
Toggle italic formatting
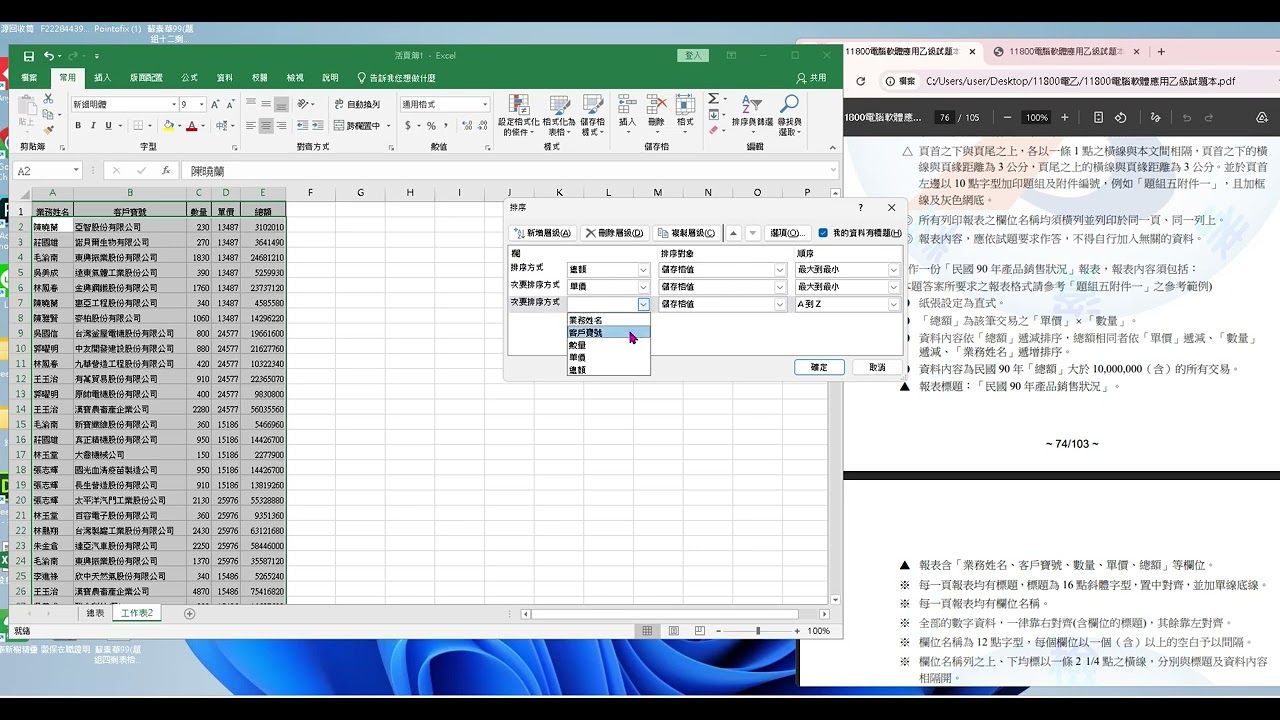(x=92, y=126)
